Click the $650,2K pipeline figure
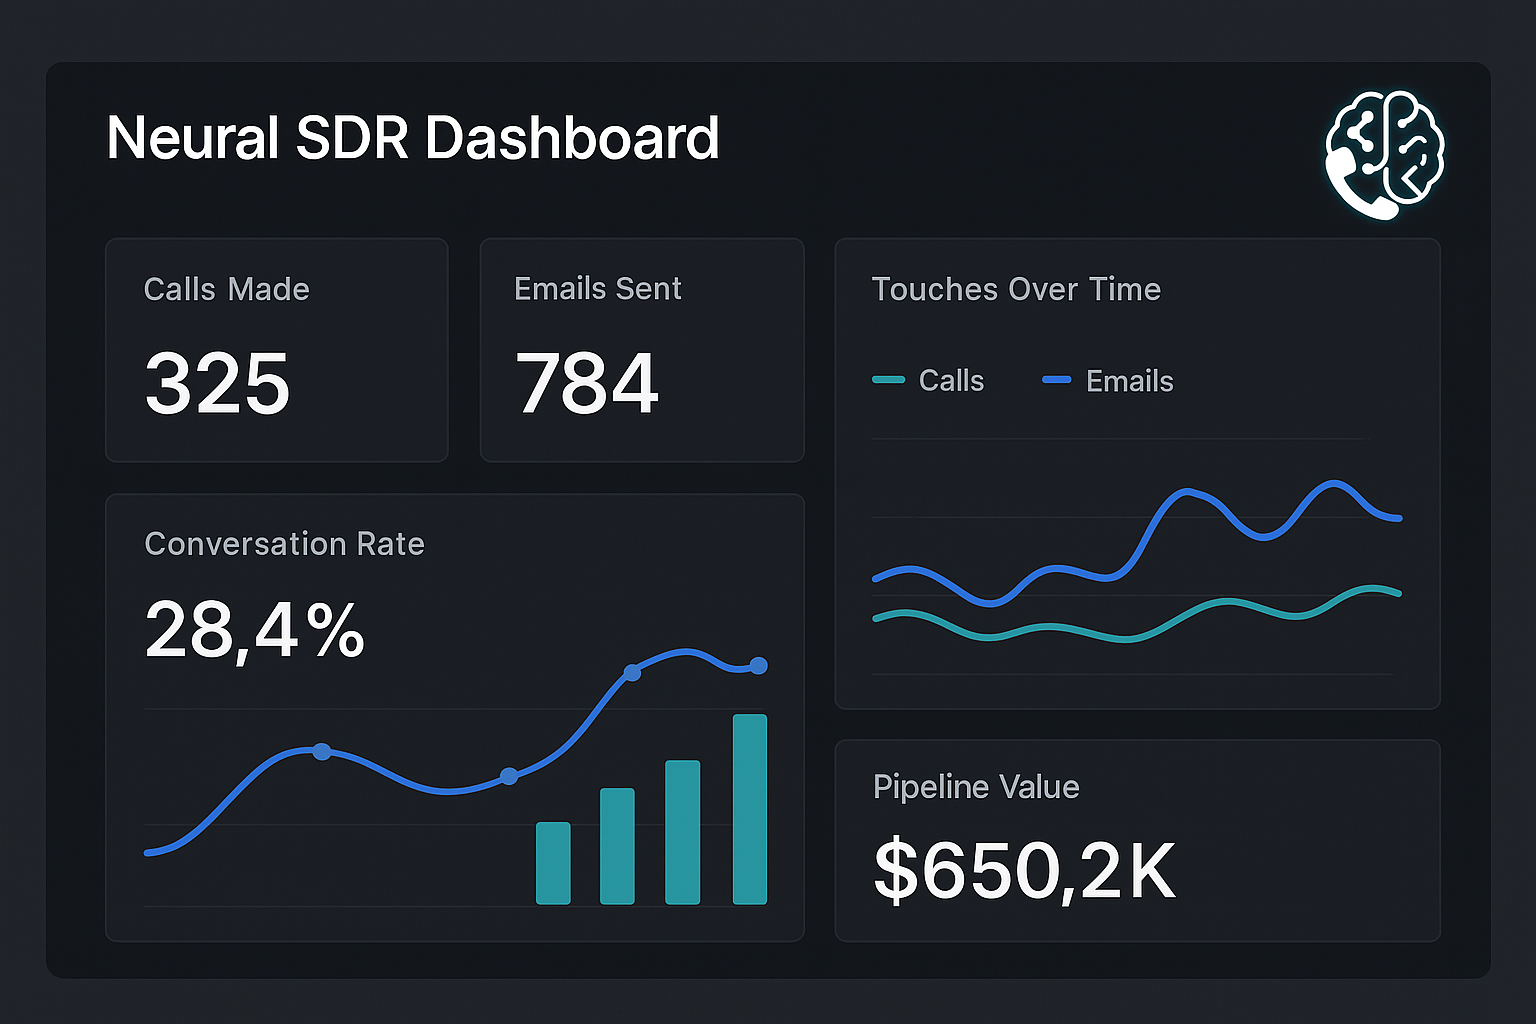This screenshot has height=1024, width=1536. pyautogui.click(x=1024, y=869)
